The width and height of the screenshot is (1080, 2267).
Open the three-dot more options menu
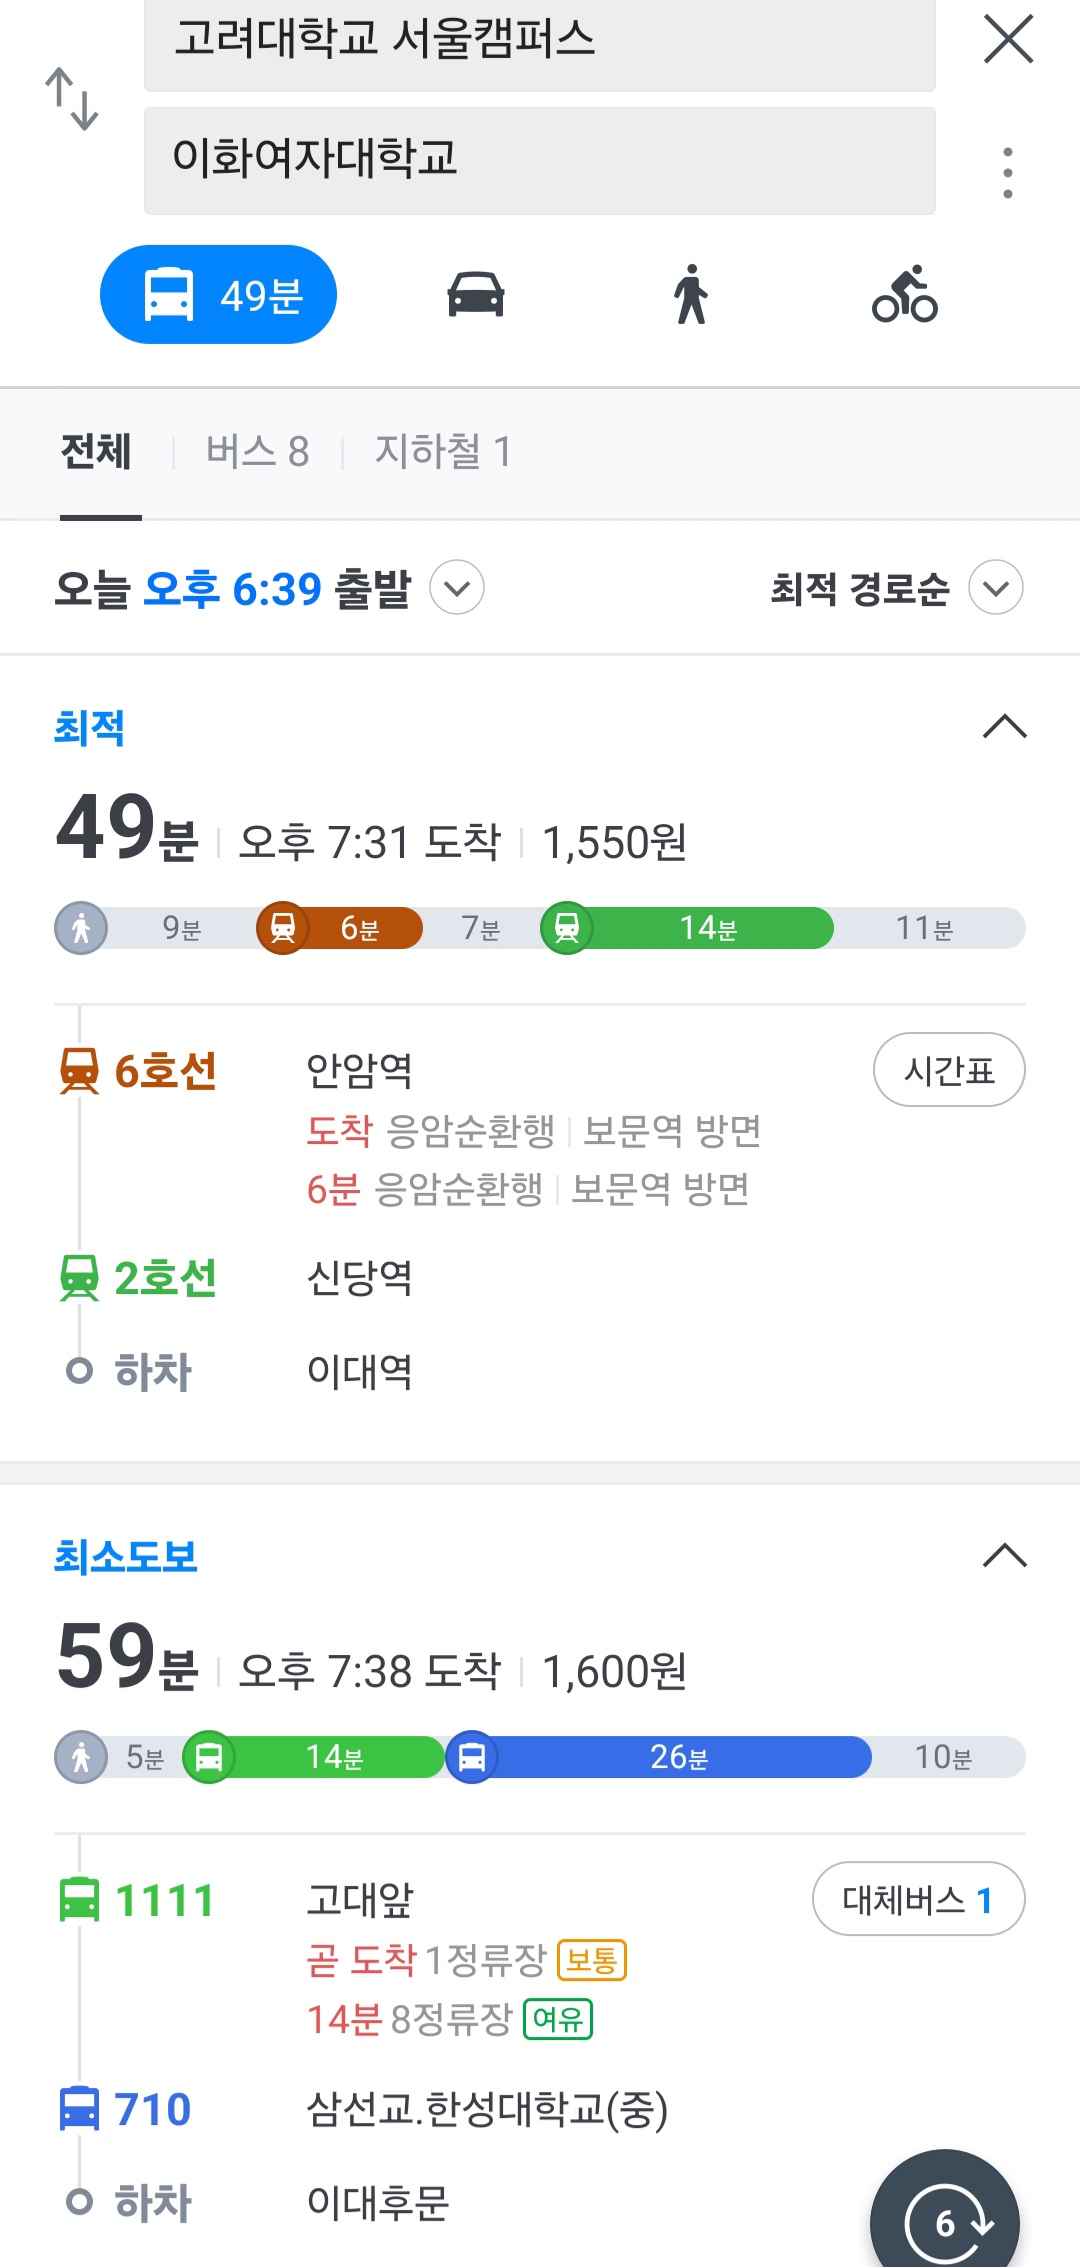[1008, 173]
